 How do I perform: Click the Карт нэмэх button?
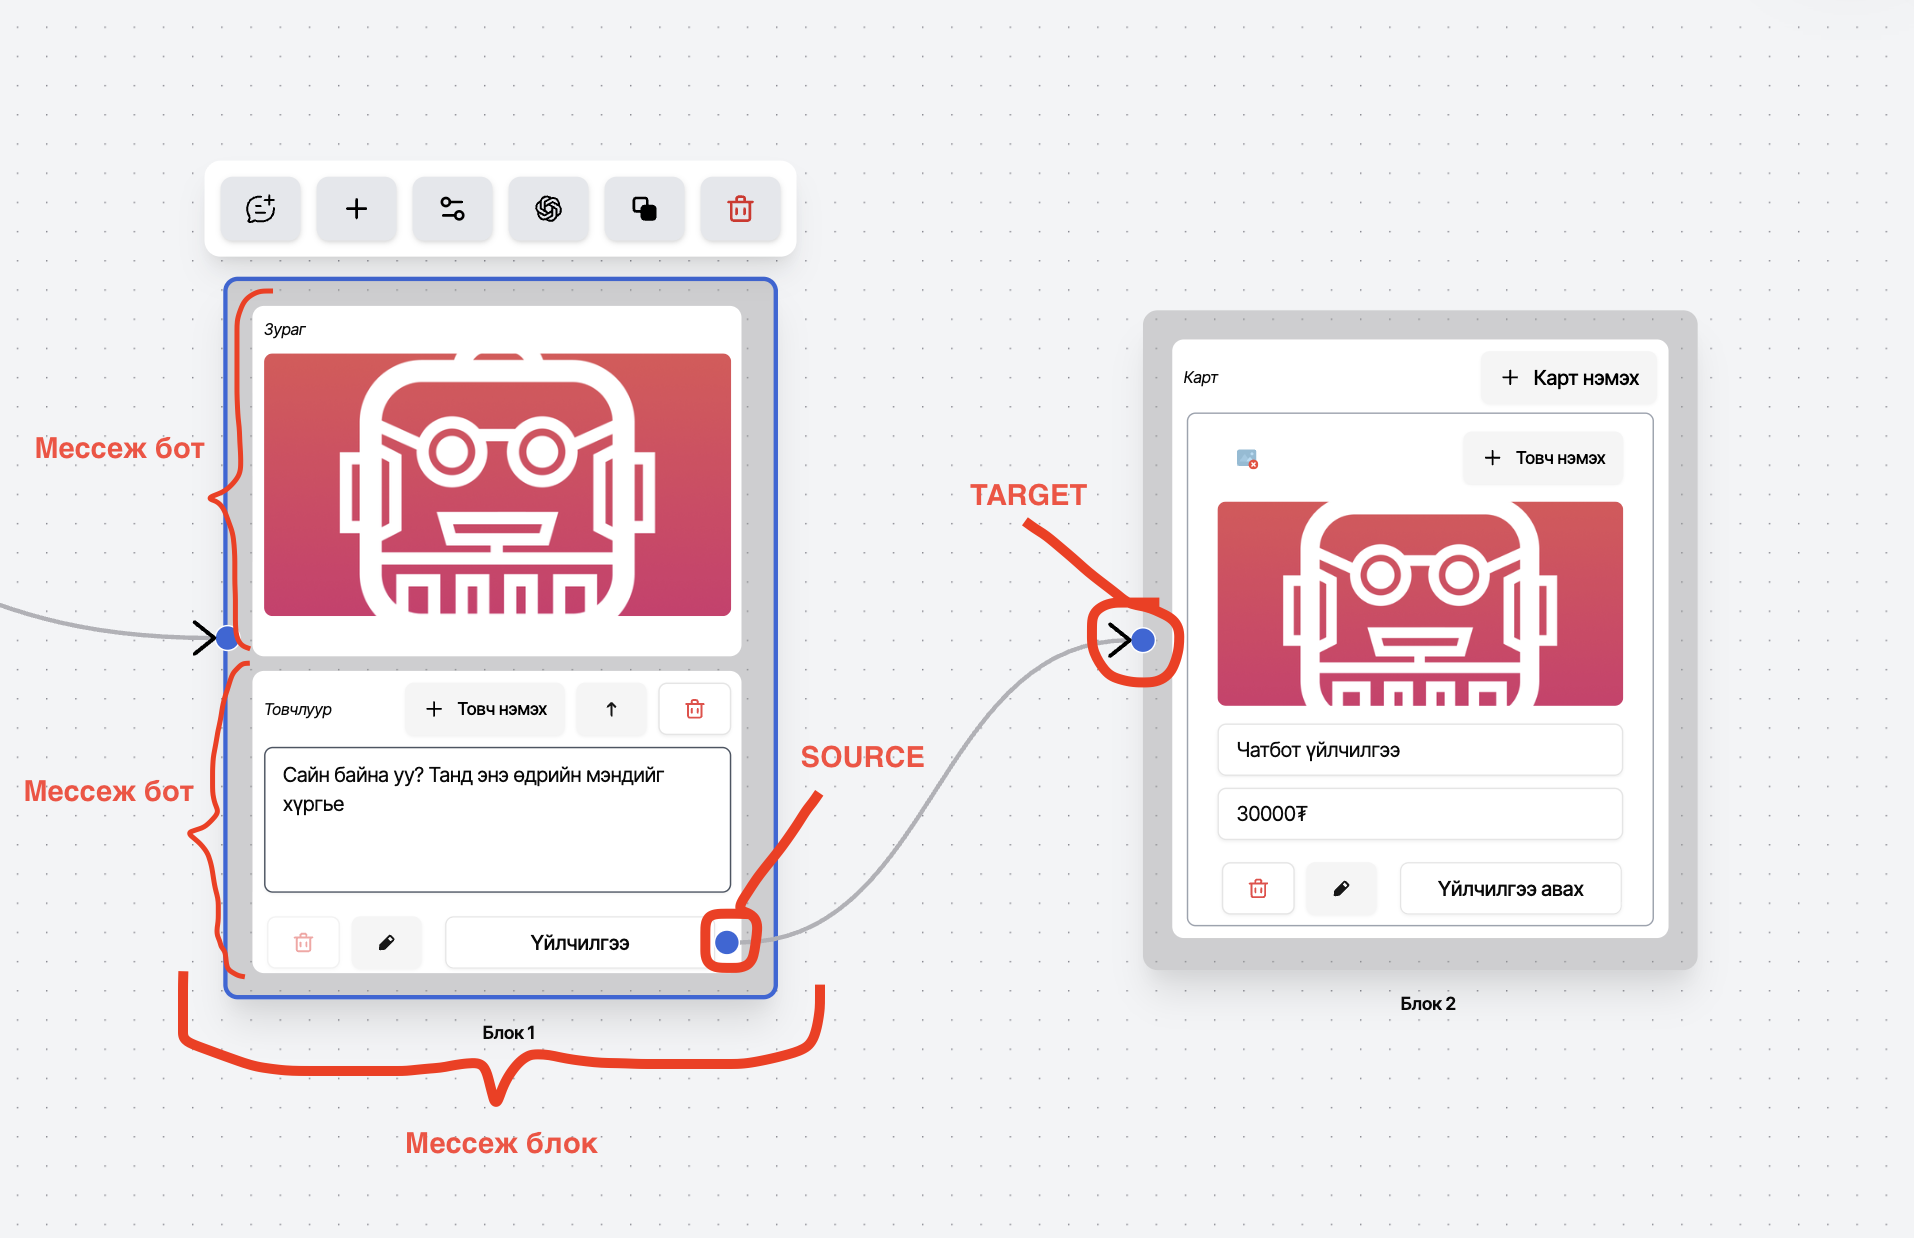(1569, 378)
